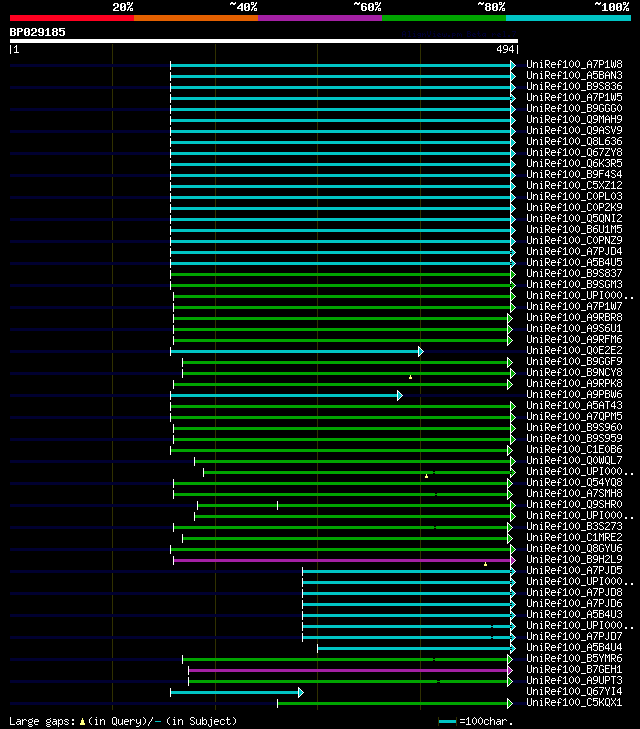The width and height of the screenshot is (640, 729).
Task: Choose the UniRef100_Q6K3R5 label
Action: pyautogui.click(x=574, y=163)
